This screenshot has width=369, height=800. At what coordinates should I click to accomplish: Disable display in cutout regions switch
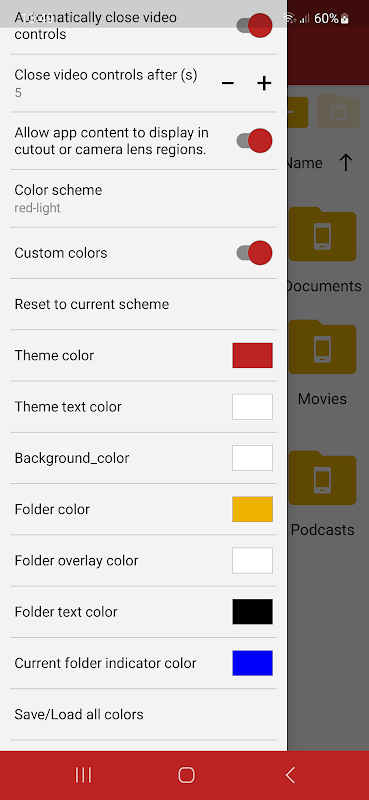coord(254,141)
